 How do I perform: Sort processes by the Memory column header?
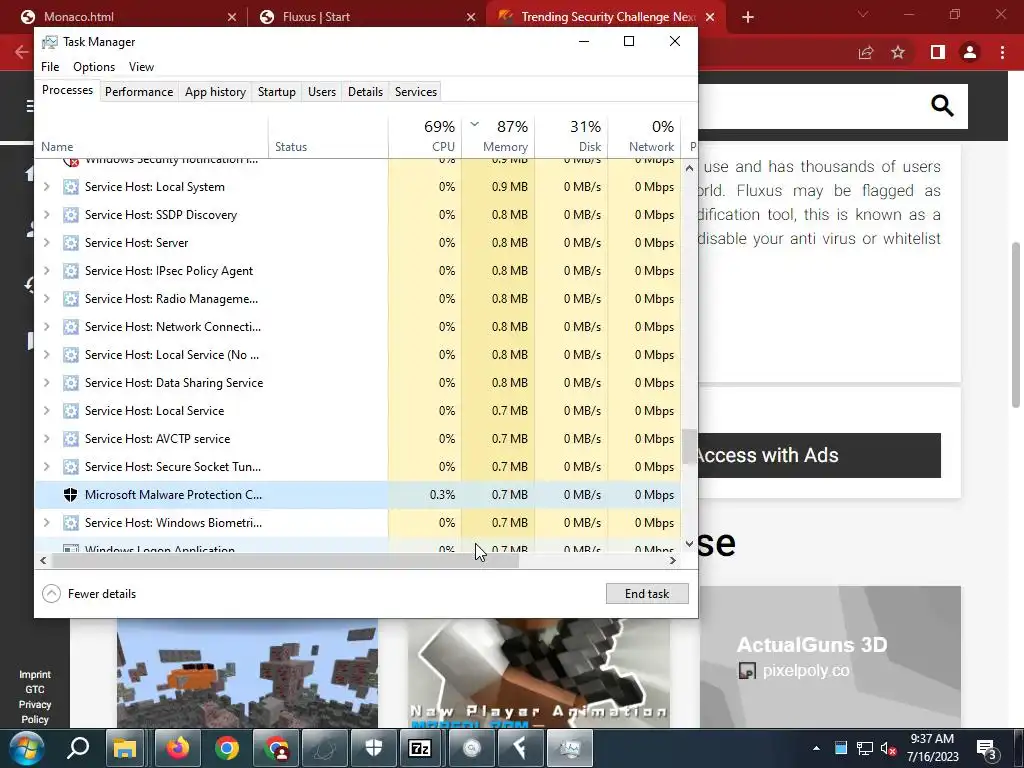[498, 136]
